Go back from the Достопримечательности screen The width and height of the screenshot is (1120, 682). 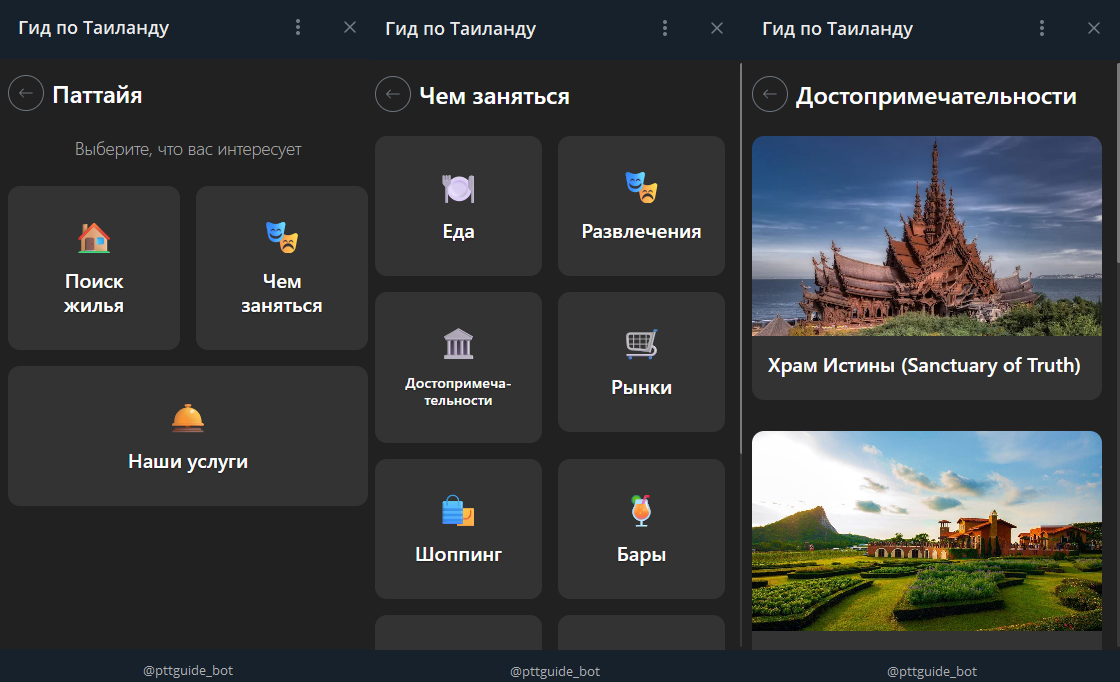click(770, 94)
